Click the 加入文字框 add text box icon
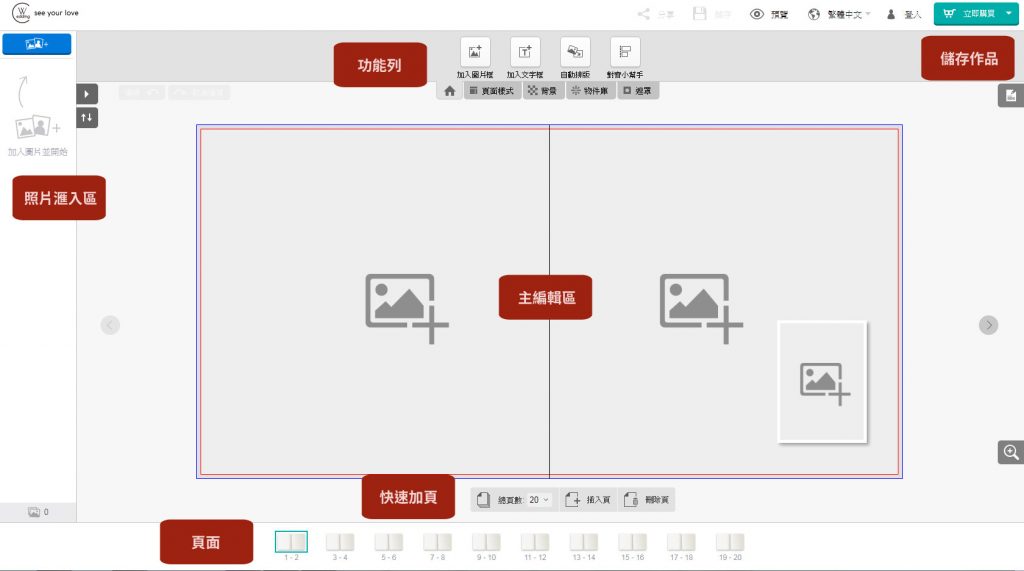 [x=525, y=52]
